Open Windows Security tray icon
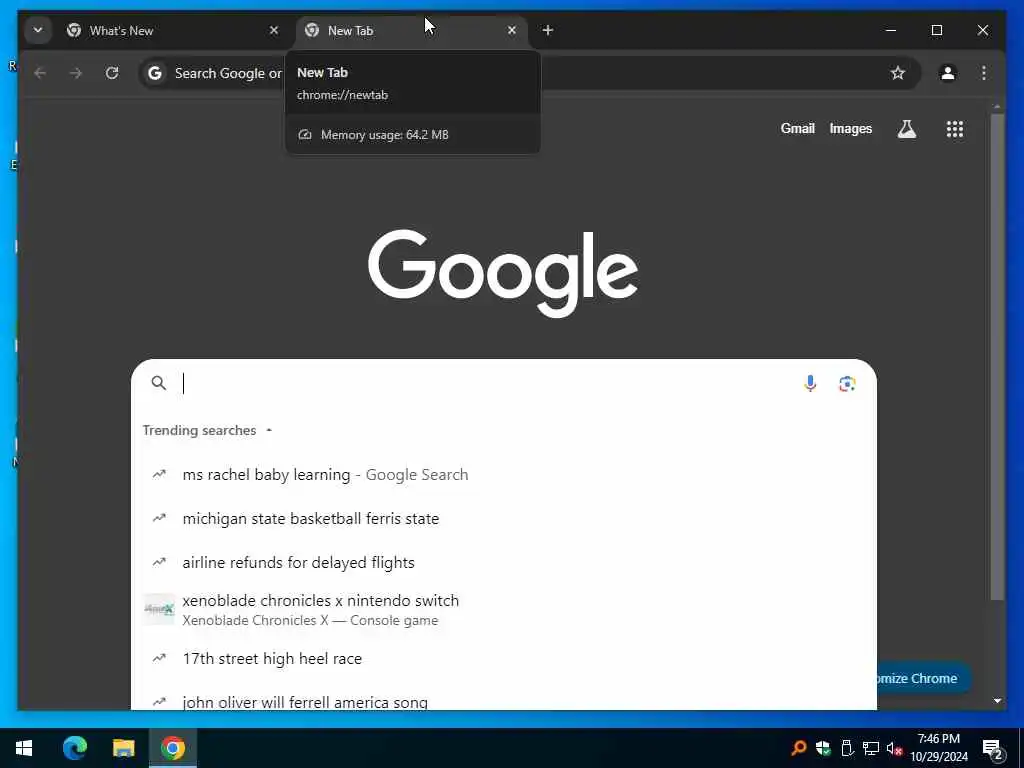The image size is (1024, 768). pyautogui.click(x=823, y=748)
